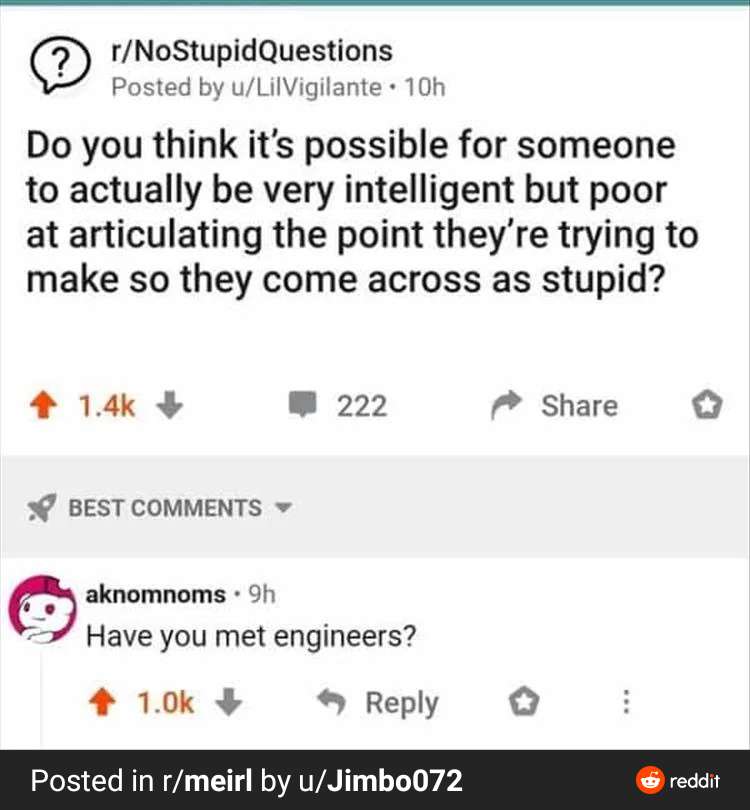Open comment three-dot options menu
The height and width of the screenshot is (810, 750).
pyautogui.click(x=626, y=702)
